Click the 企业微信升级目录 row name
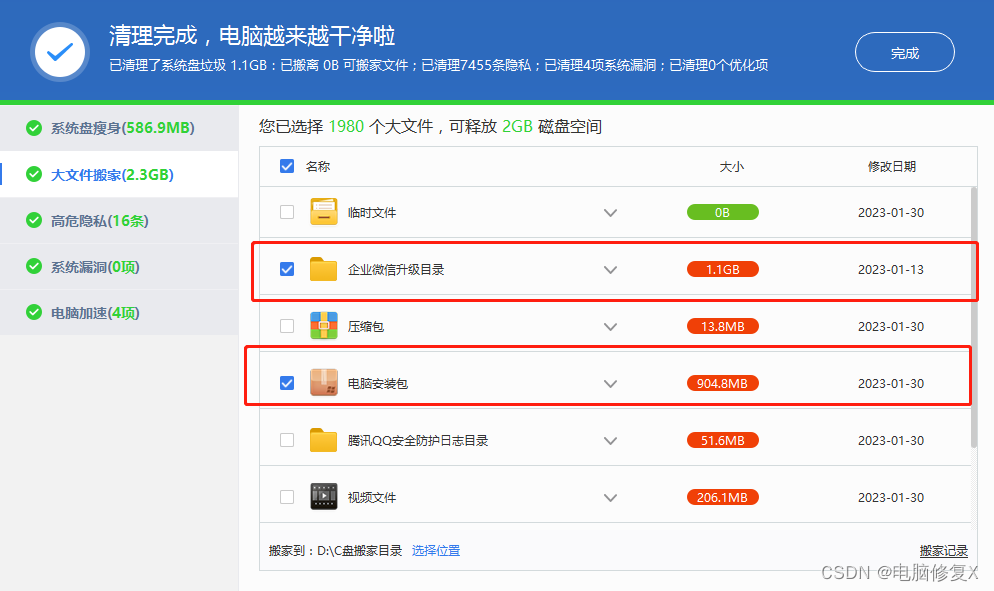 (396, 270)
